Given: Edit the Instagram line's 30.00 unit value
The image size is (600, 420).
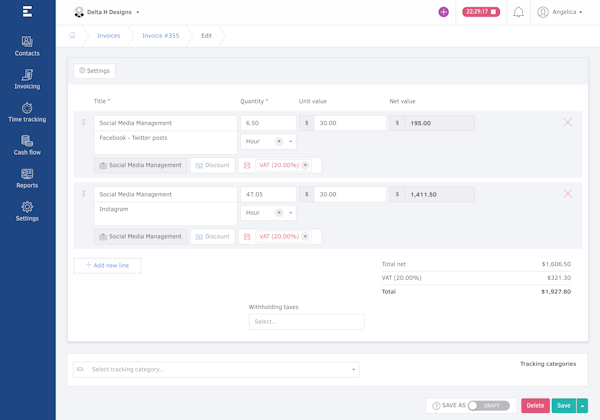Looking at the screenshot, I should (350, 194).
